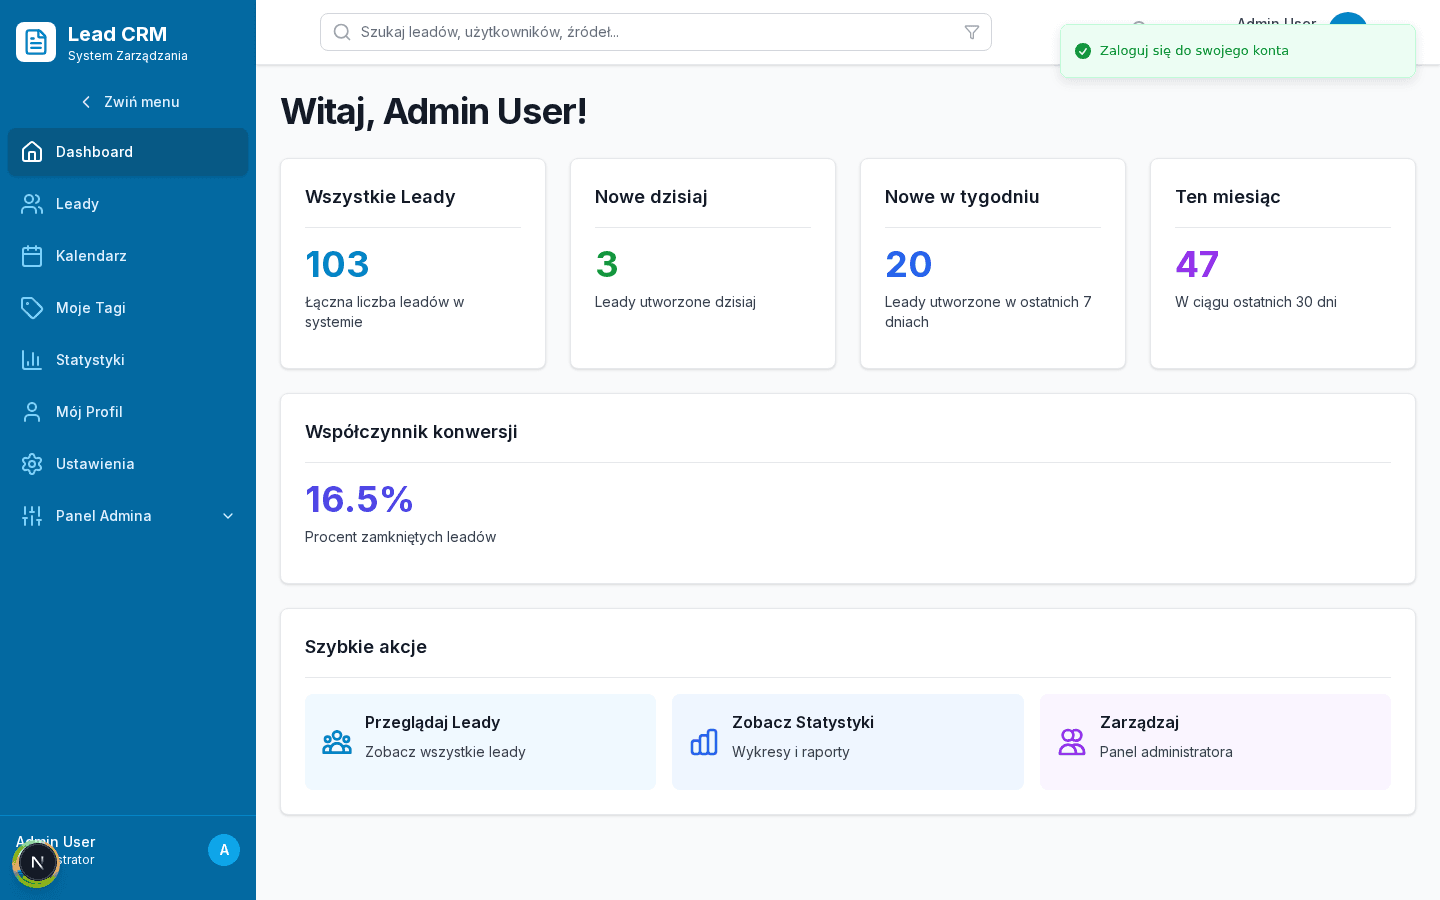Image resolution: width=1440 pixels, height=900 pixels.
Task: Select Moje Tagi in the sidebar
Action: (128, 308)
